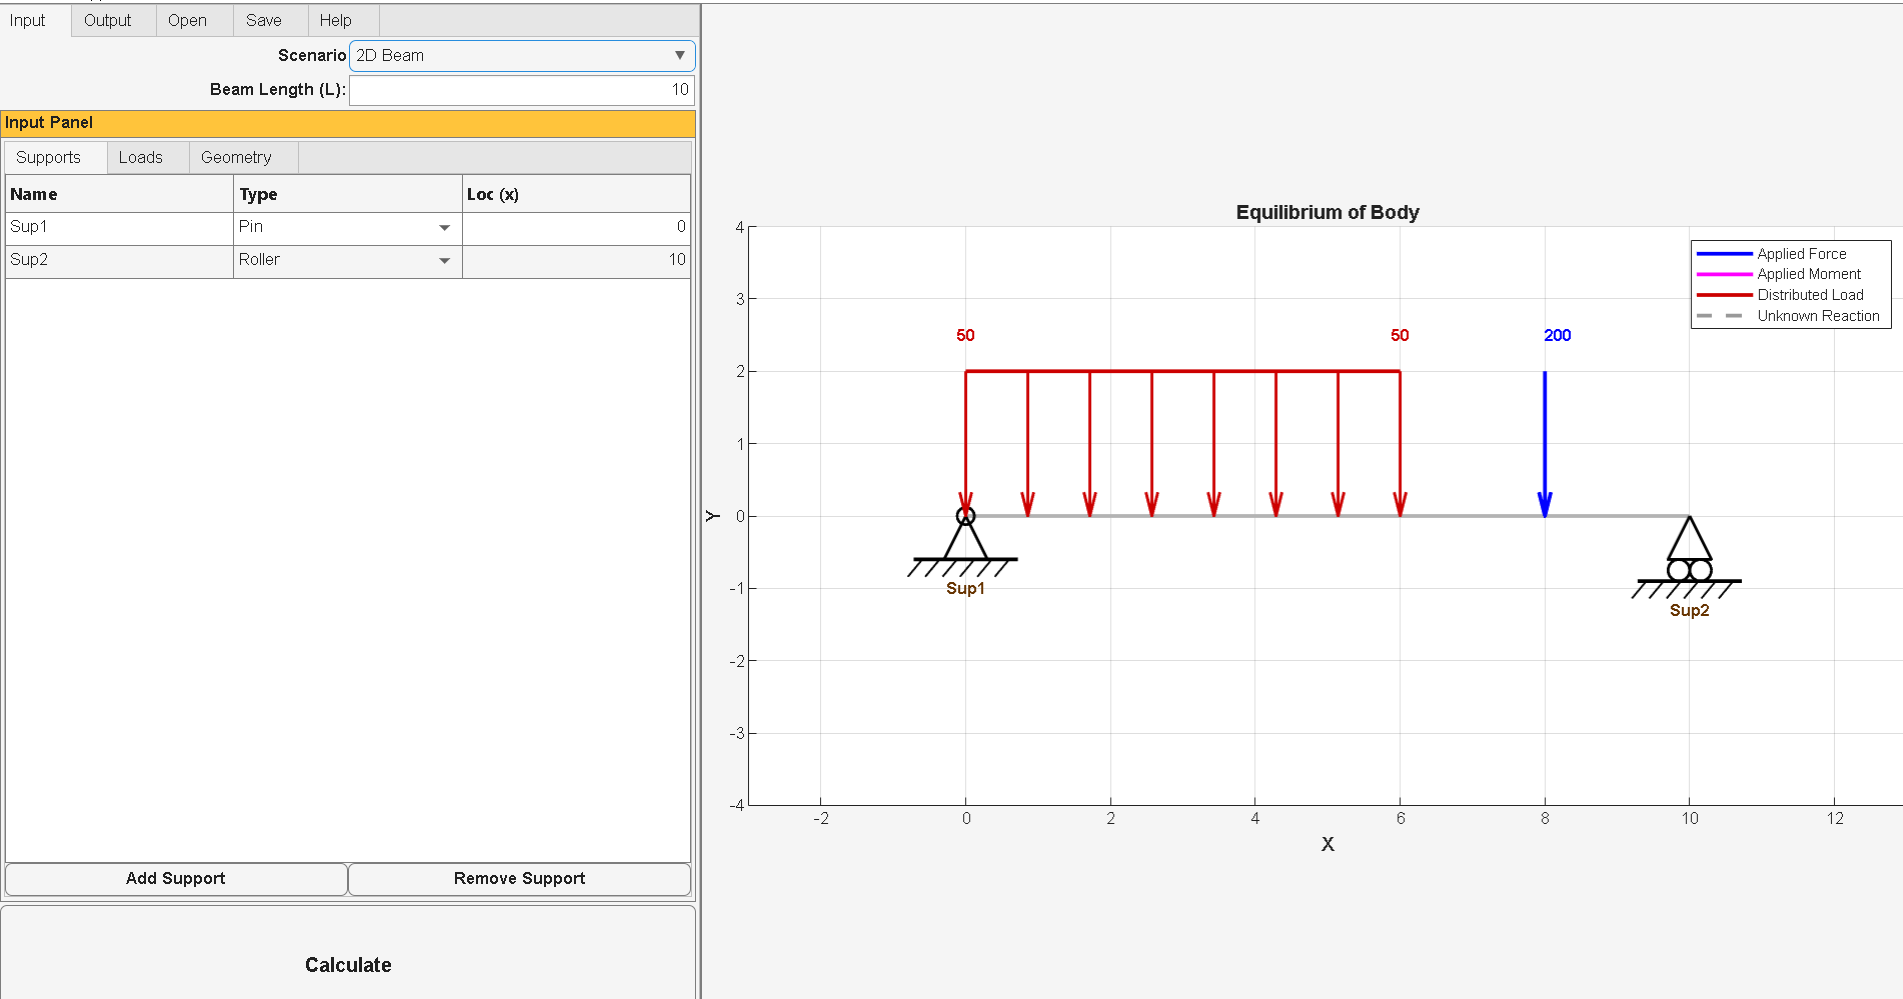Click the Sup2 location value 10

pyautogui.click(x=576, y=260)
